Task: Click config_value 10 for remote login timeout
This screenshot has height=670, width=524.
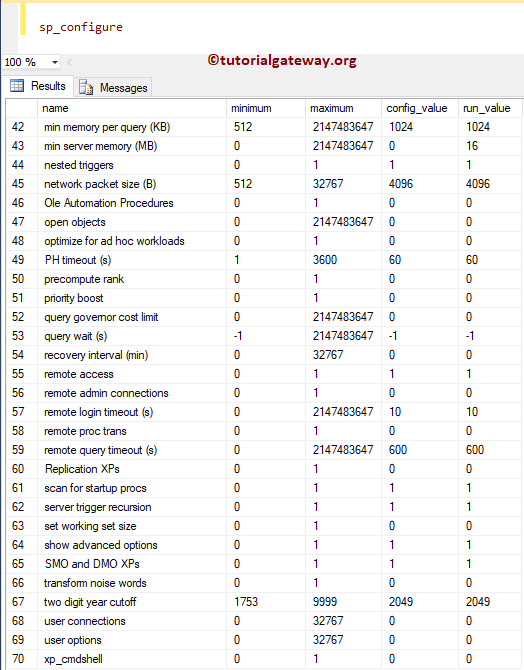Action: click(x=420, y=412)
